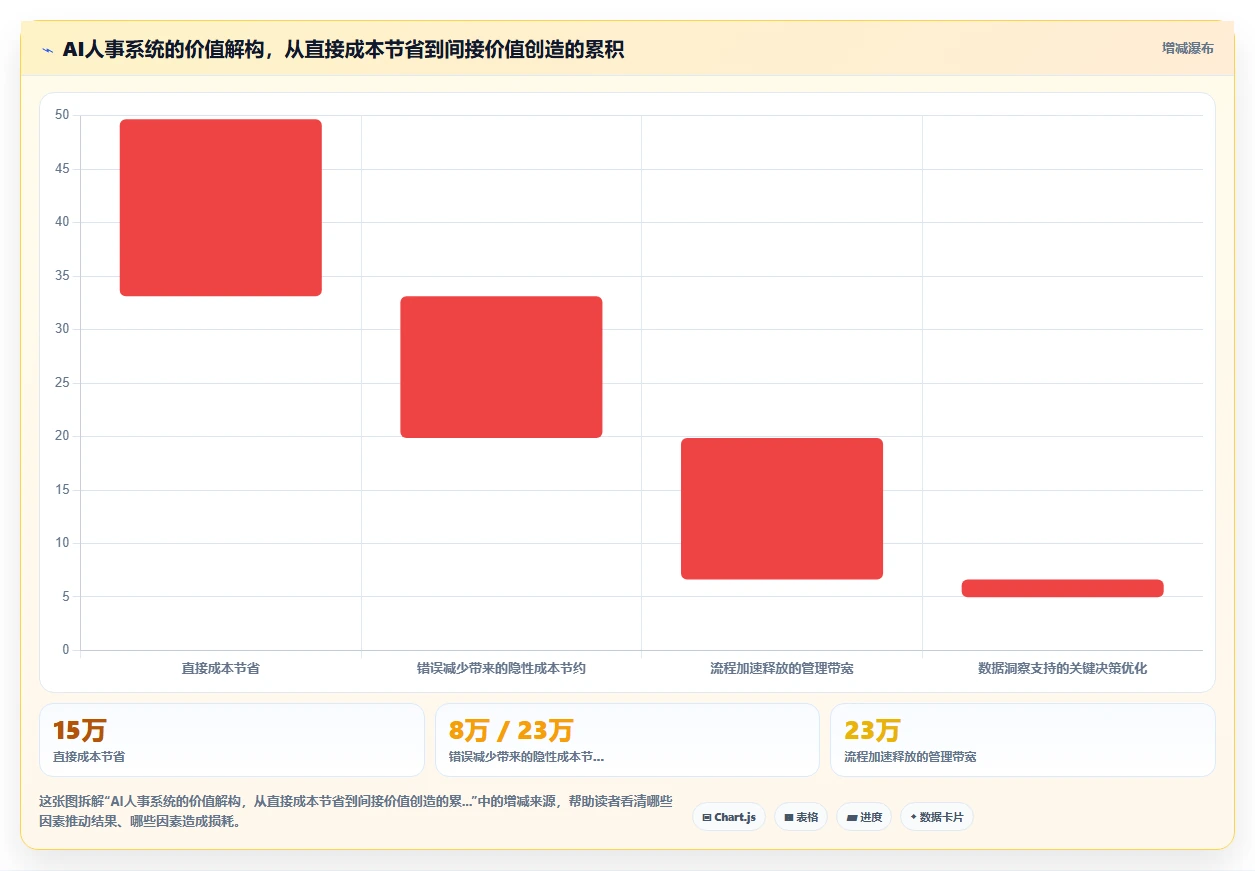Open the 15万 直接成本节省 card
The image size is (1255, 871).
click(x=232, y=740)
